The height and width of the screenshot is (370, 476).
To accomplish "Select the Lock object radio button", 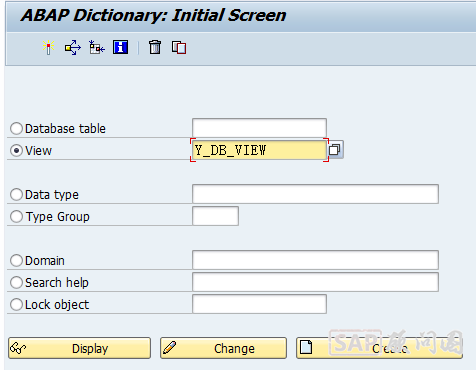I will (16, 304).
